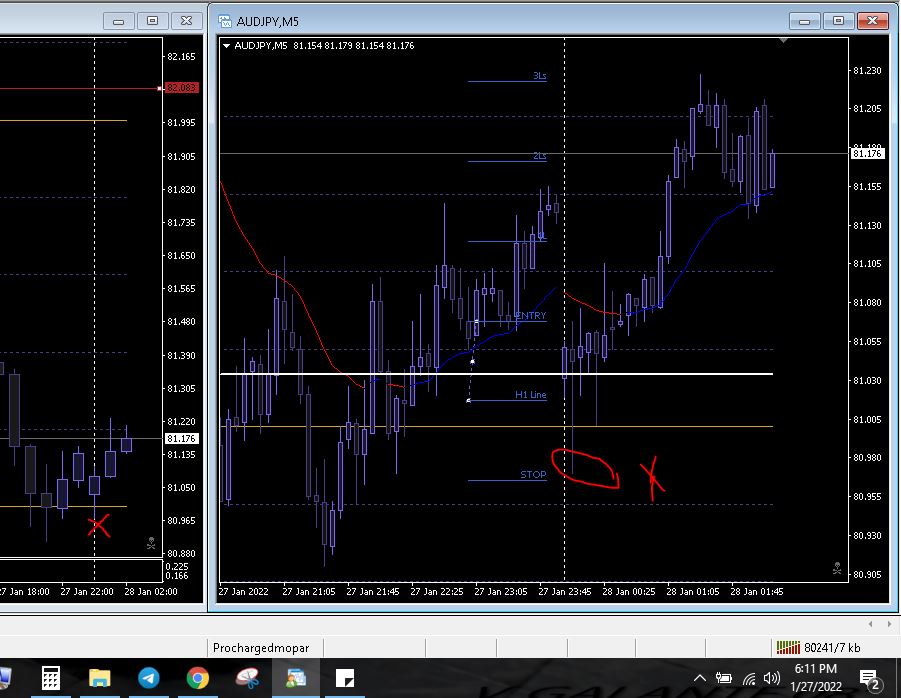901x698 pixels.
Task: Click the connection status bars icon
Action: (788, 647)
